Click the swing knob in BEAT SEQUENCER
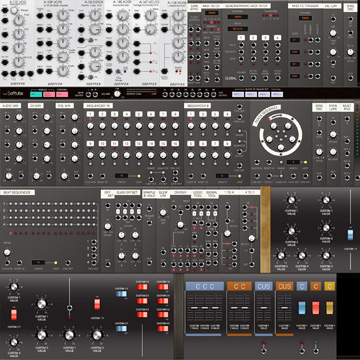The image size is (360, 360). click(7, 252)
